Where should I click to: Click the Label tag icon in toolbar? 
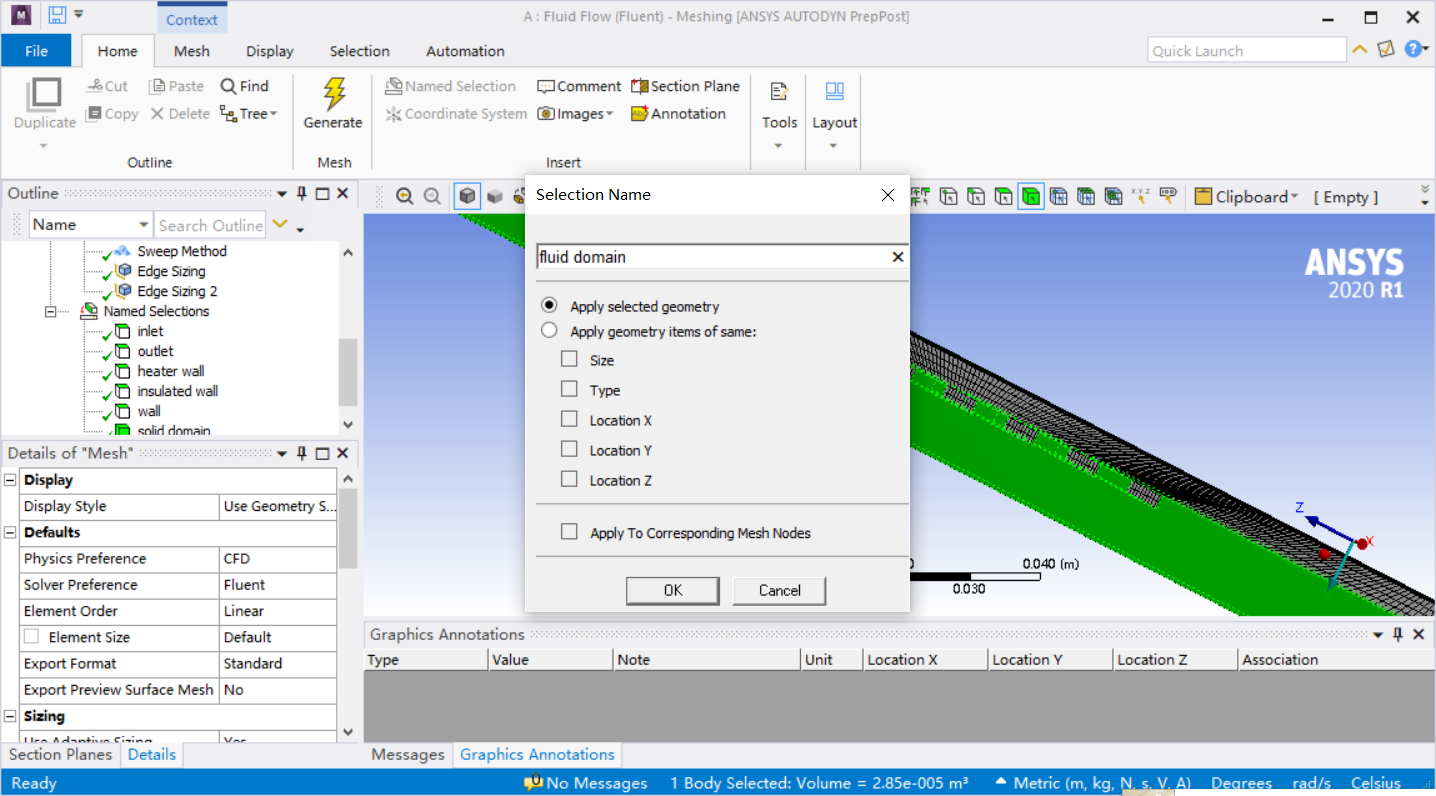tap(1168, 197)
